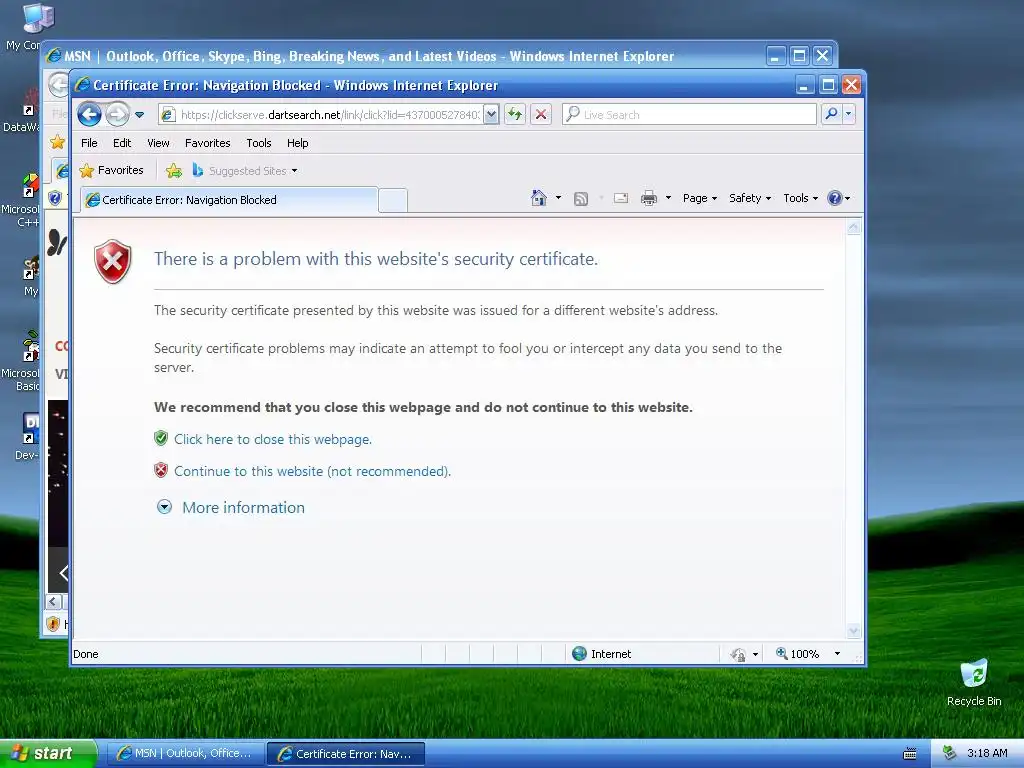Open Suggested Sites dropdown
The image size is (1024, 768).
tap(245, 171)
